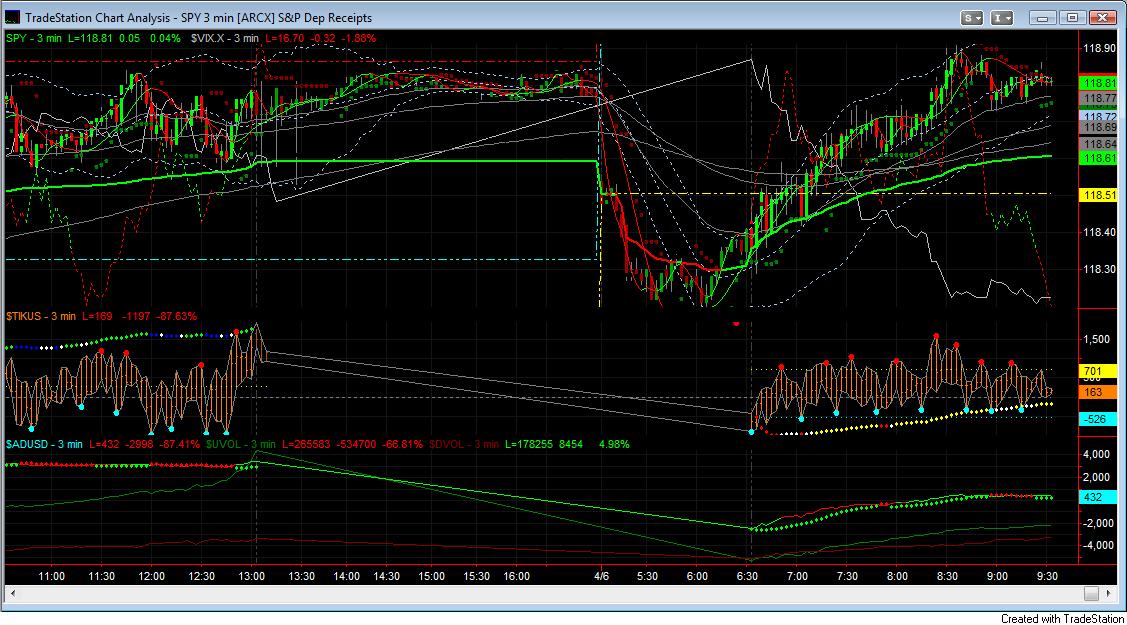The width and height of the screenshot is (1127, 625).
Task: Click the orange 163 TICK value marker
Action: (x=1099, y=392)
